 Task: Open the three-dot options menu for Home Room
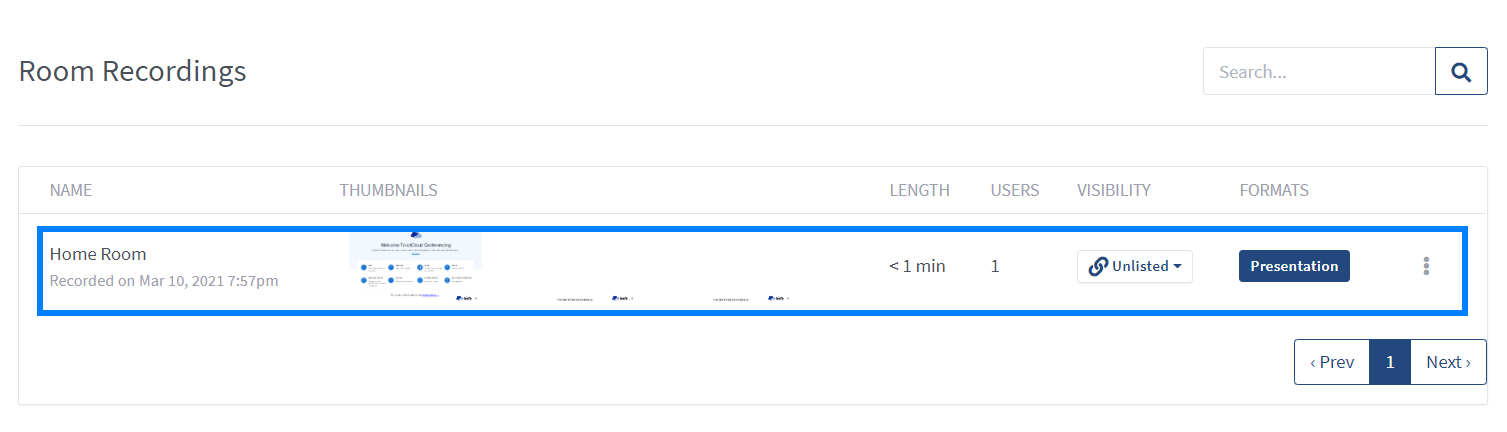click(1426, 266)
